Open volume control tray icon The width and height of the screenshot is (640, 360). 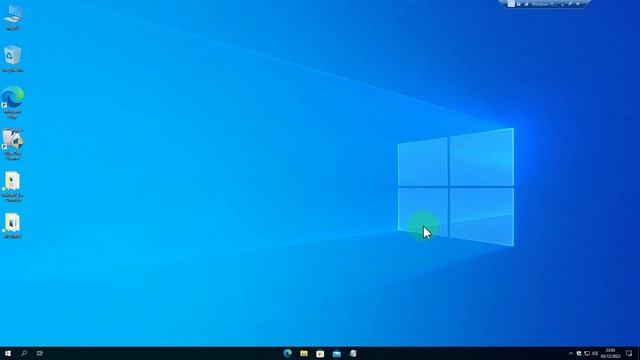[595, 353]
